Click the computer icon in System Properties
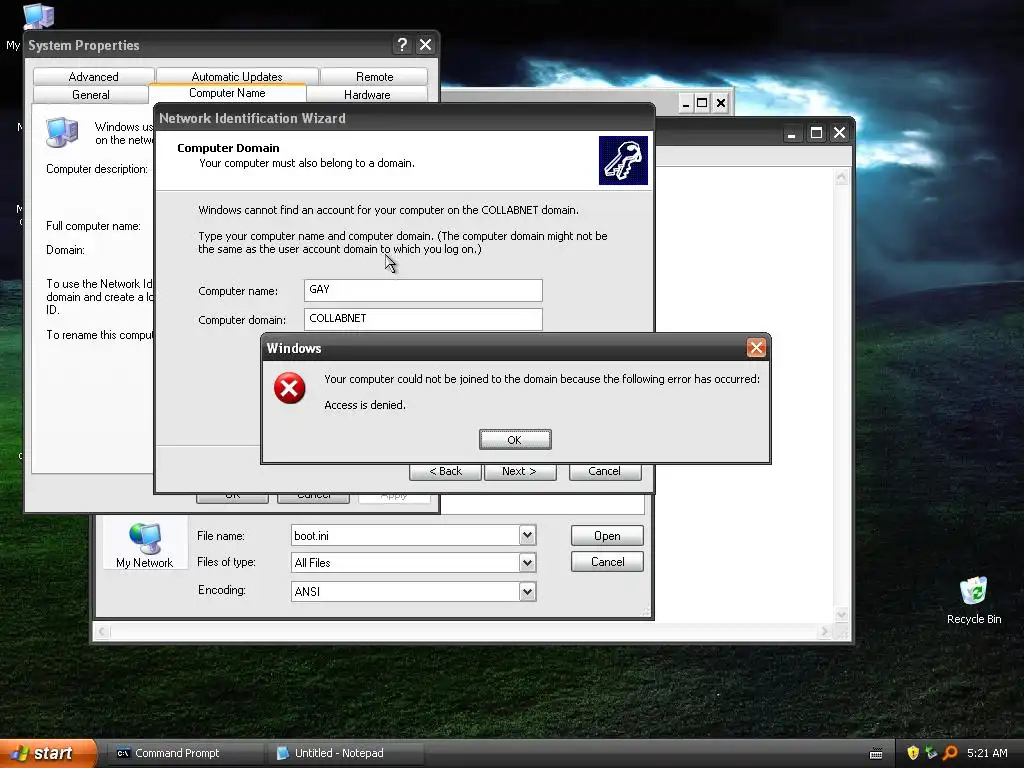The width and height of the screenshot is (1024, 768). click(x=62, y=132)
